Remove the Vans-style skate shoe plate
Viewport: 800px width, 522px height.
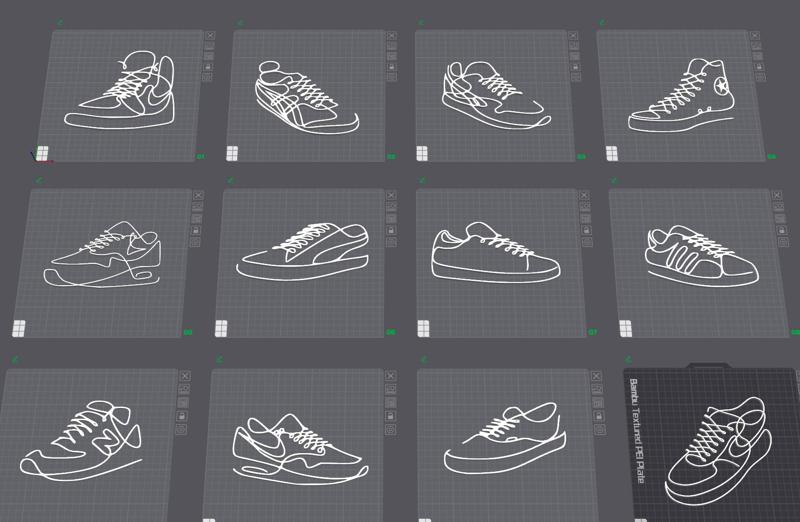tap(596, 376)
